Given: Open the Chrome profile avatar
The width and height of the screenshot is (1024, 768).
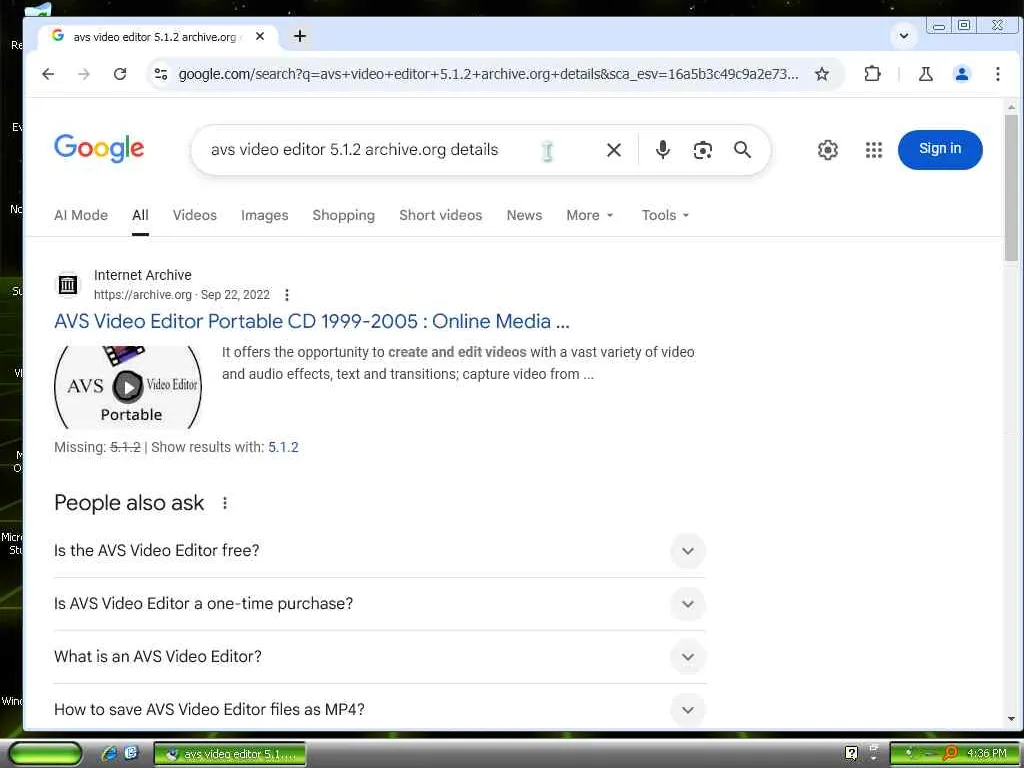Looking at the screenshot, I should [961, 74].
